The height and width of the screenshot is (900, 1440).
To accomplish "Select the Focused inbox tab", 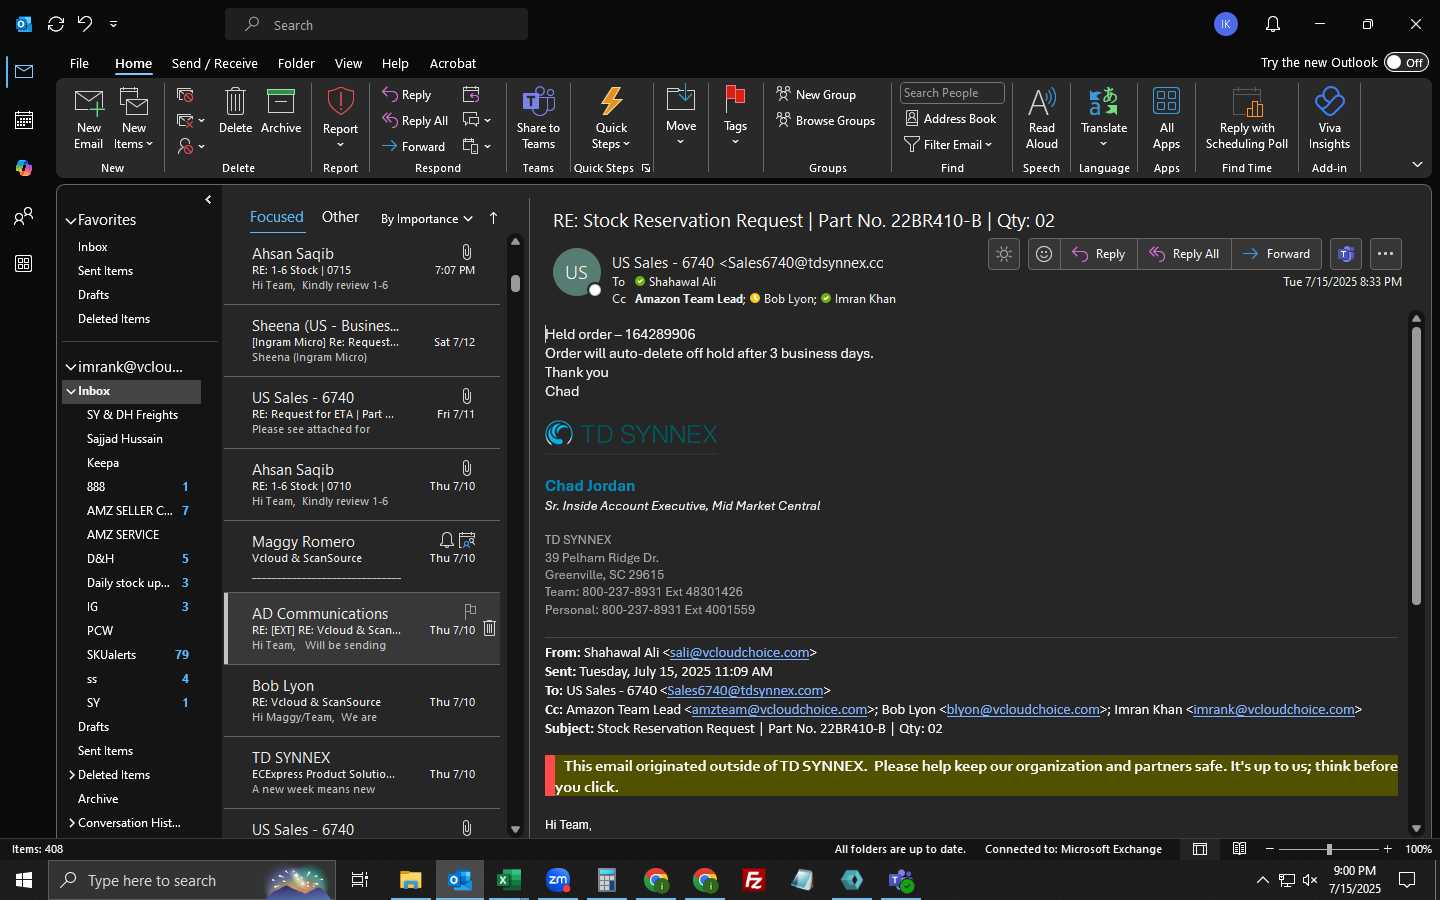I will coord(276,217).
